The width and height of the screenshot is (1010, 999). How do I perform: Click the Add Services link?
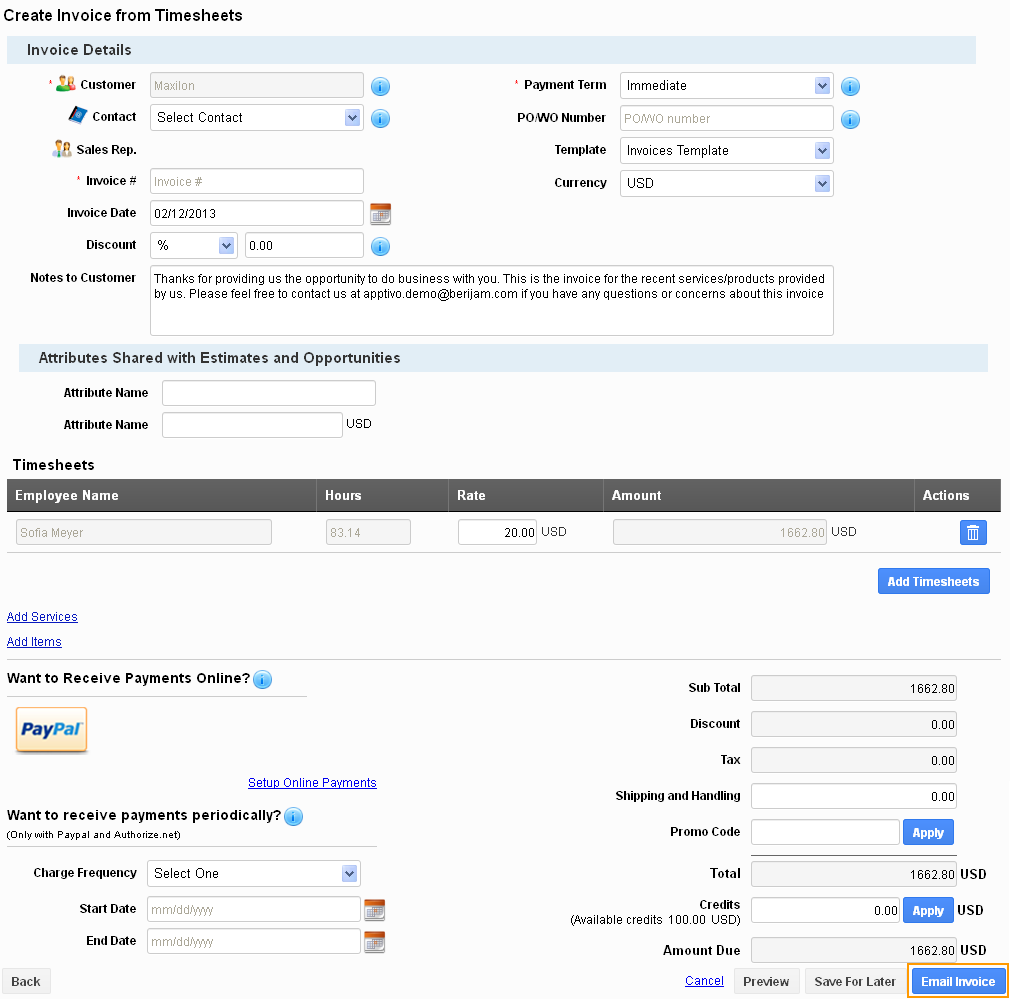pyautogui.click(x=42, y=616)
